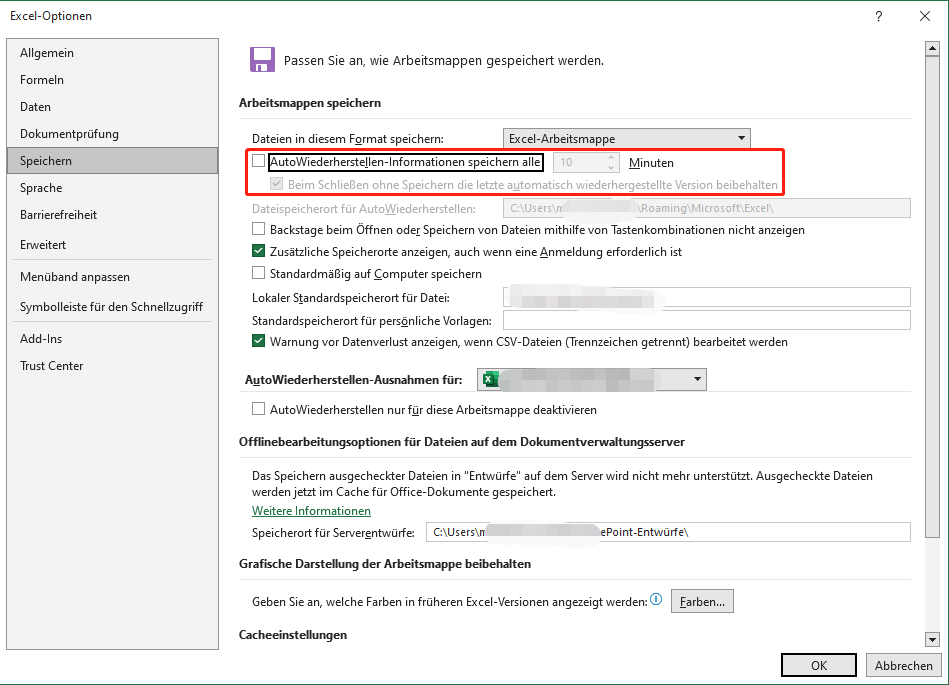Click the info icon beside Farben

(x=656, y=600)
